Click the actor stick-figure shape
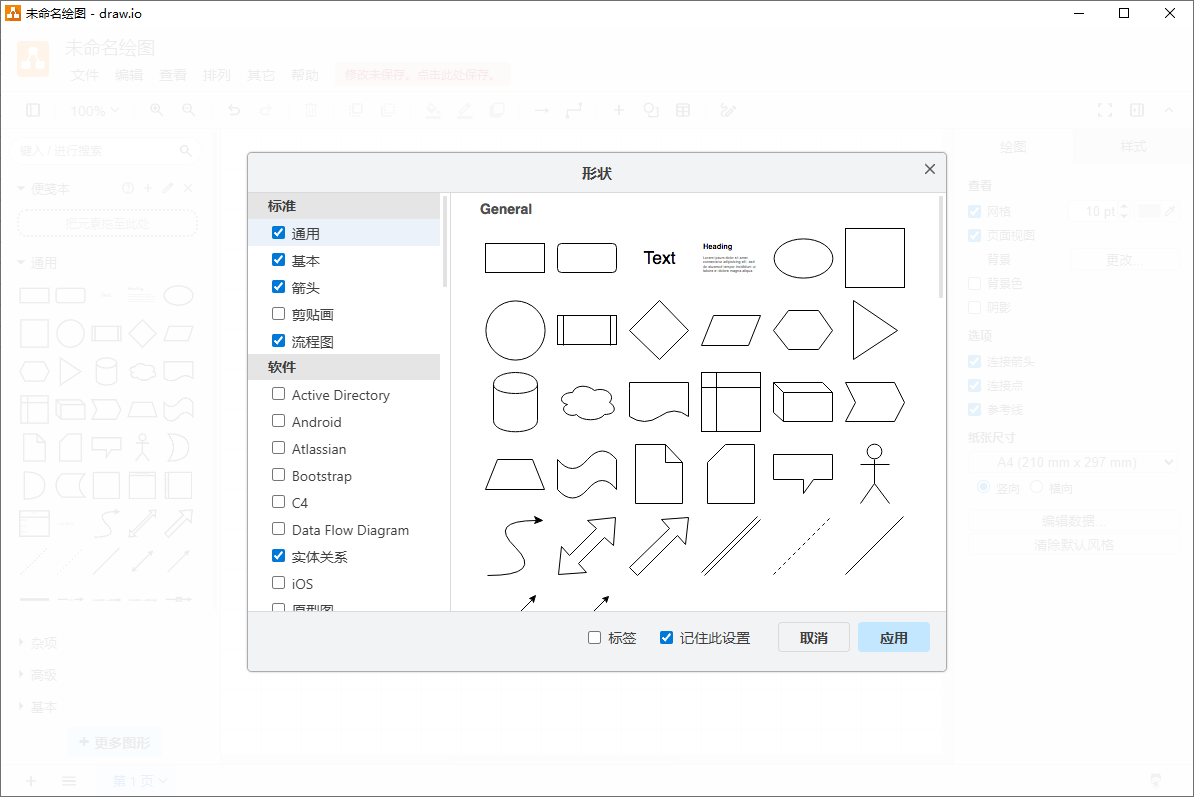1194x797 pixels. click(875, 474)
